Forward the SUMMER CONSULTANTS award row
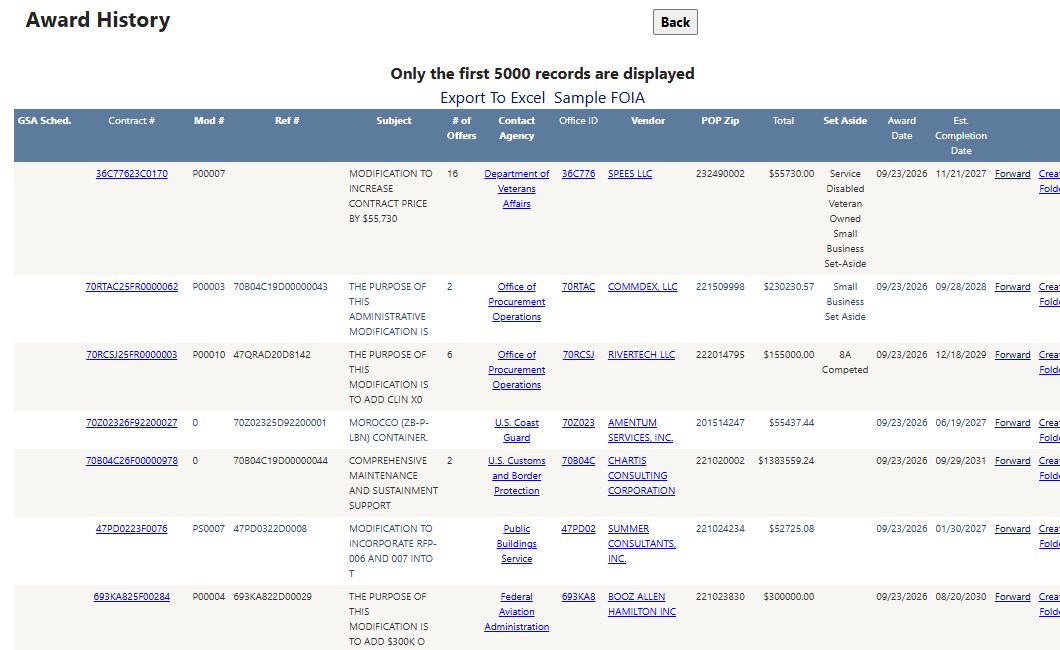Viewport: 1060px width, 650px height. pyautogui.click(x=1013, y=529)
